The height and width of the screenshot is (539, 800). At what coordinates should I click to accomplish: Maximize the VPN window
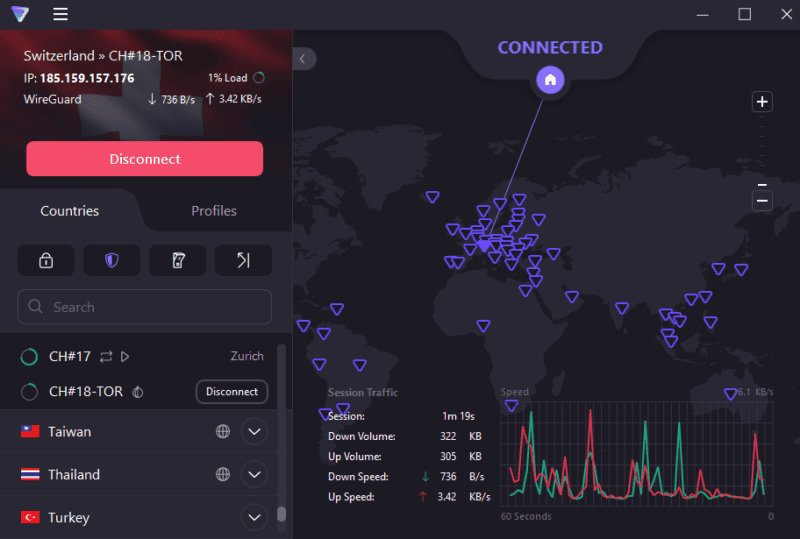click(x=745, y=14)
